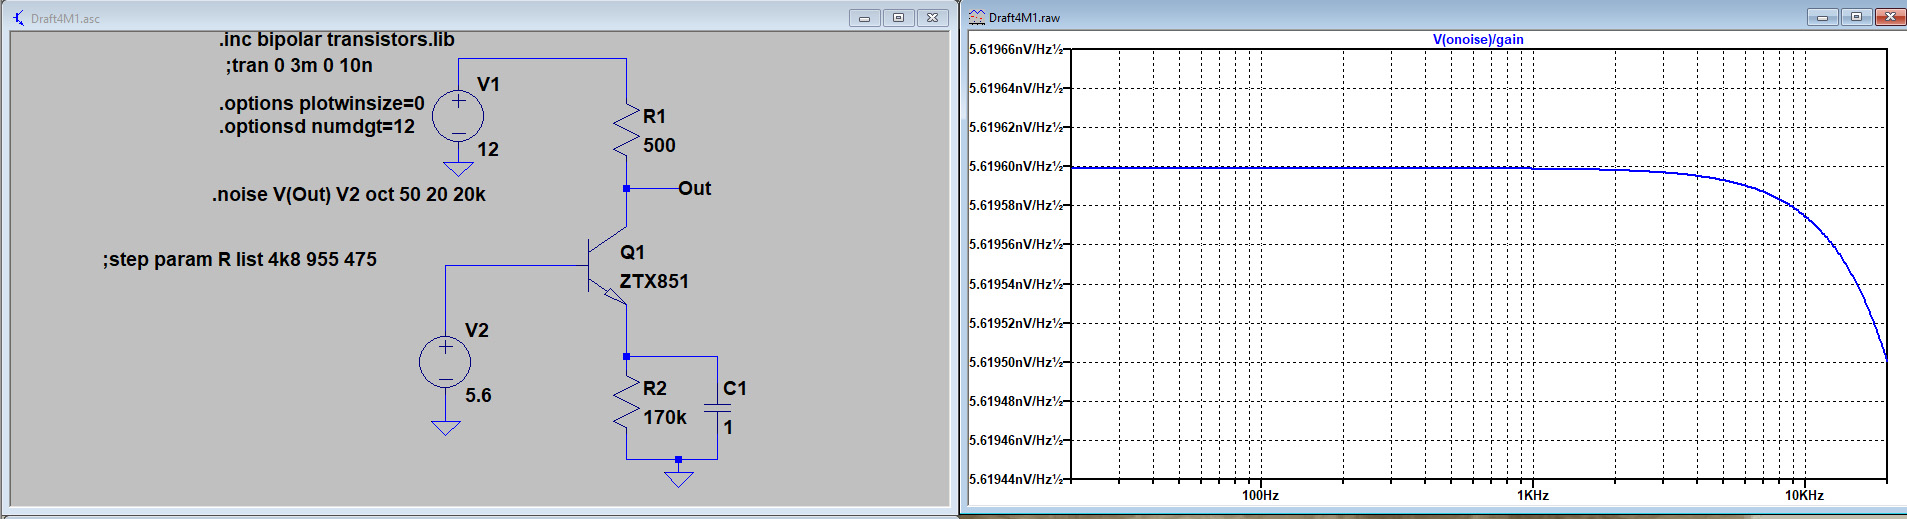The image size is (1907, 519).
Task: Click the .inc bipolar transistors.lib directive
Action: pyautogui.click(x=337, y=39)
